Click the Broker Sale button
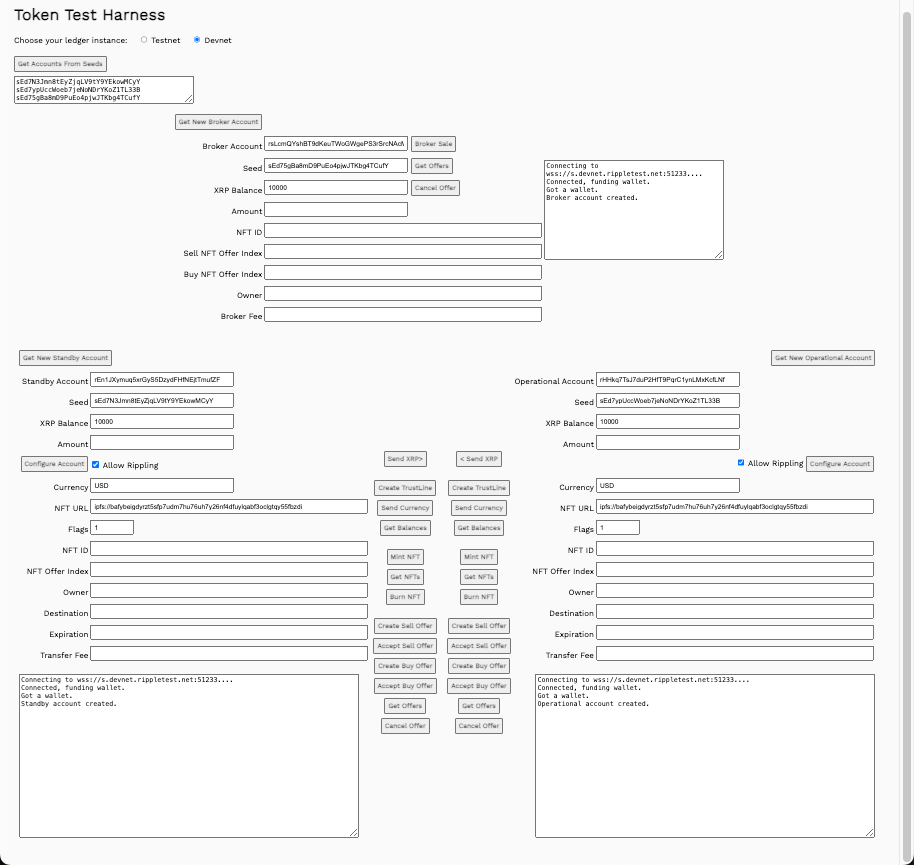 pyautogui.click(x=431, y=143)
